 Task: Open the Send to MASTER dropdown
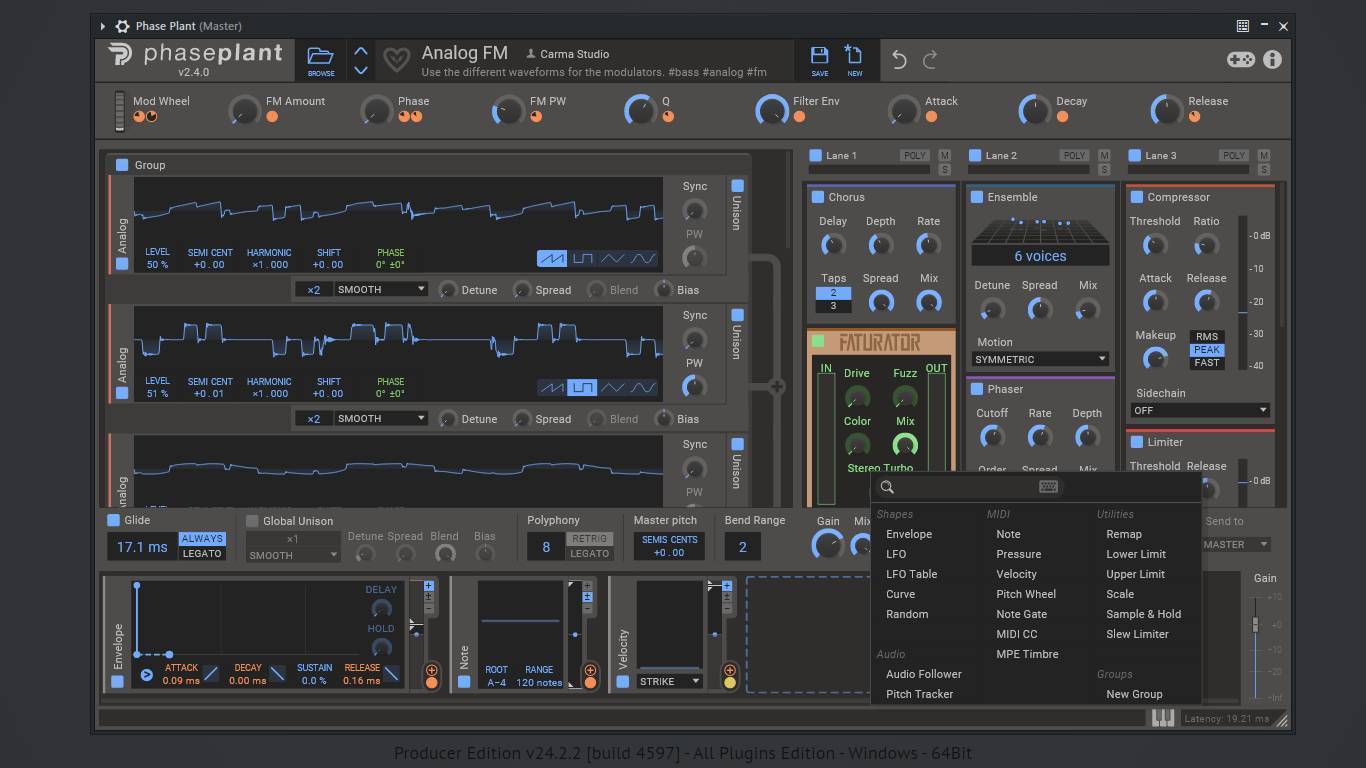(1235, 545)
